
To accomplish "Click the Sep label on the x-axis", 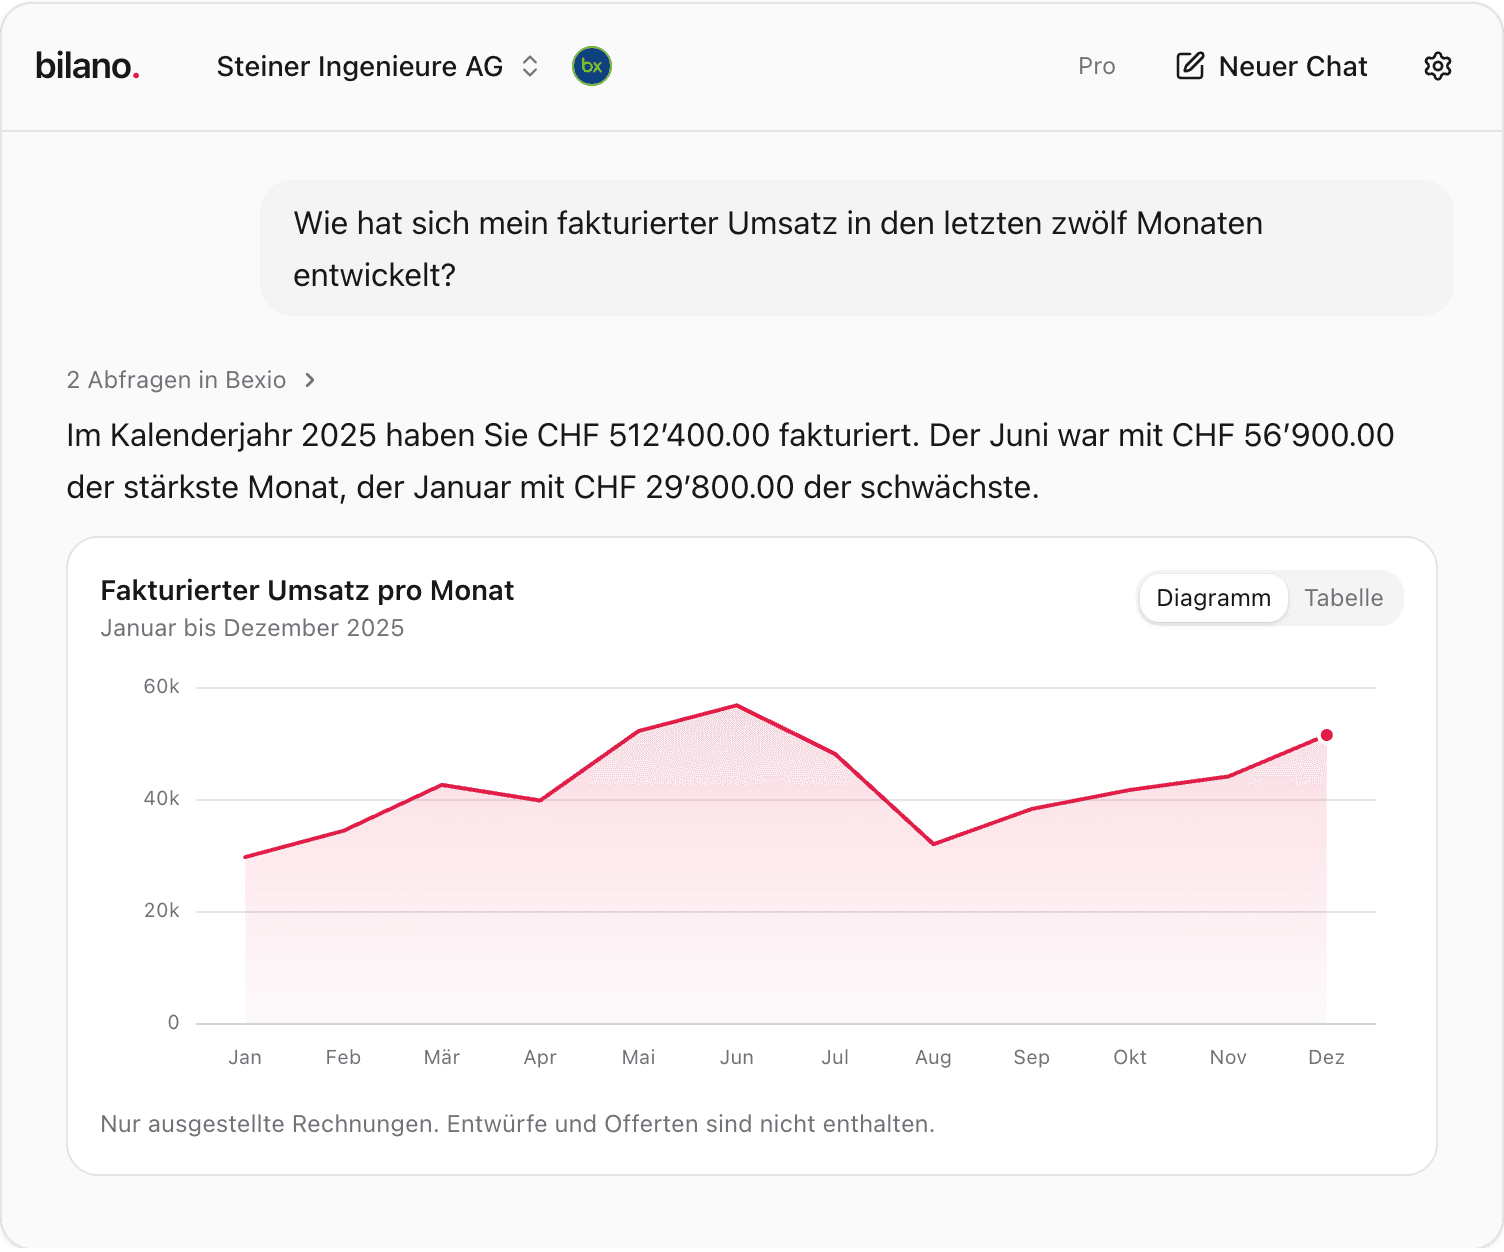I will click(x=1032, y=1057).
